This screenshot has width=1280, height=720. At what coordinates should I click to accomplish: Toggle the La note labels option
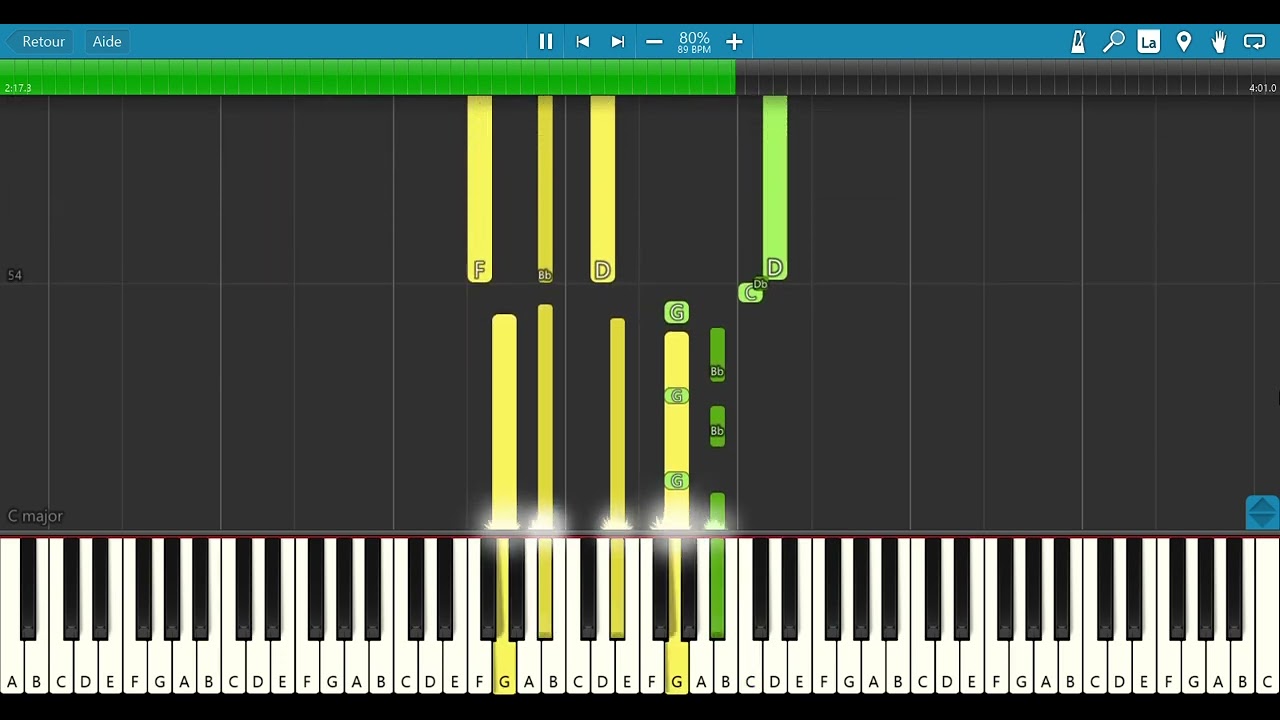pyautogui.click(x=1148, y=42)
